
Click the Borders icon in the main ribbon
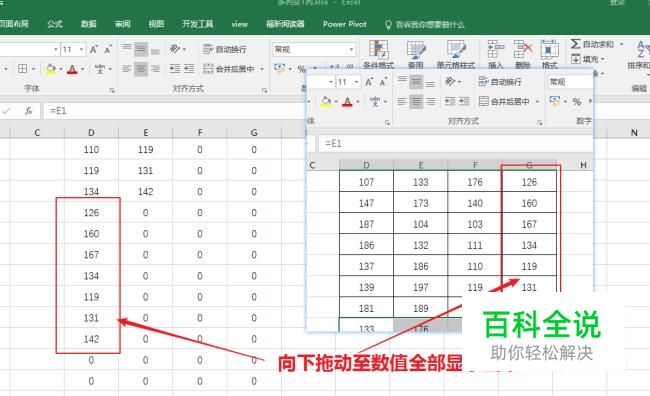point(23,68)
